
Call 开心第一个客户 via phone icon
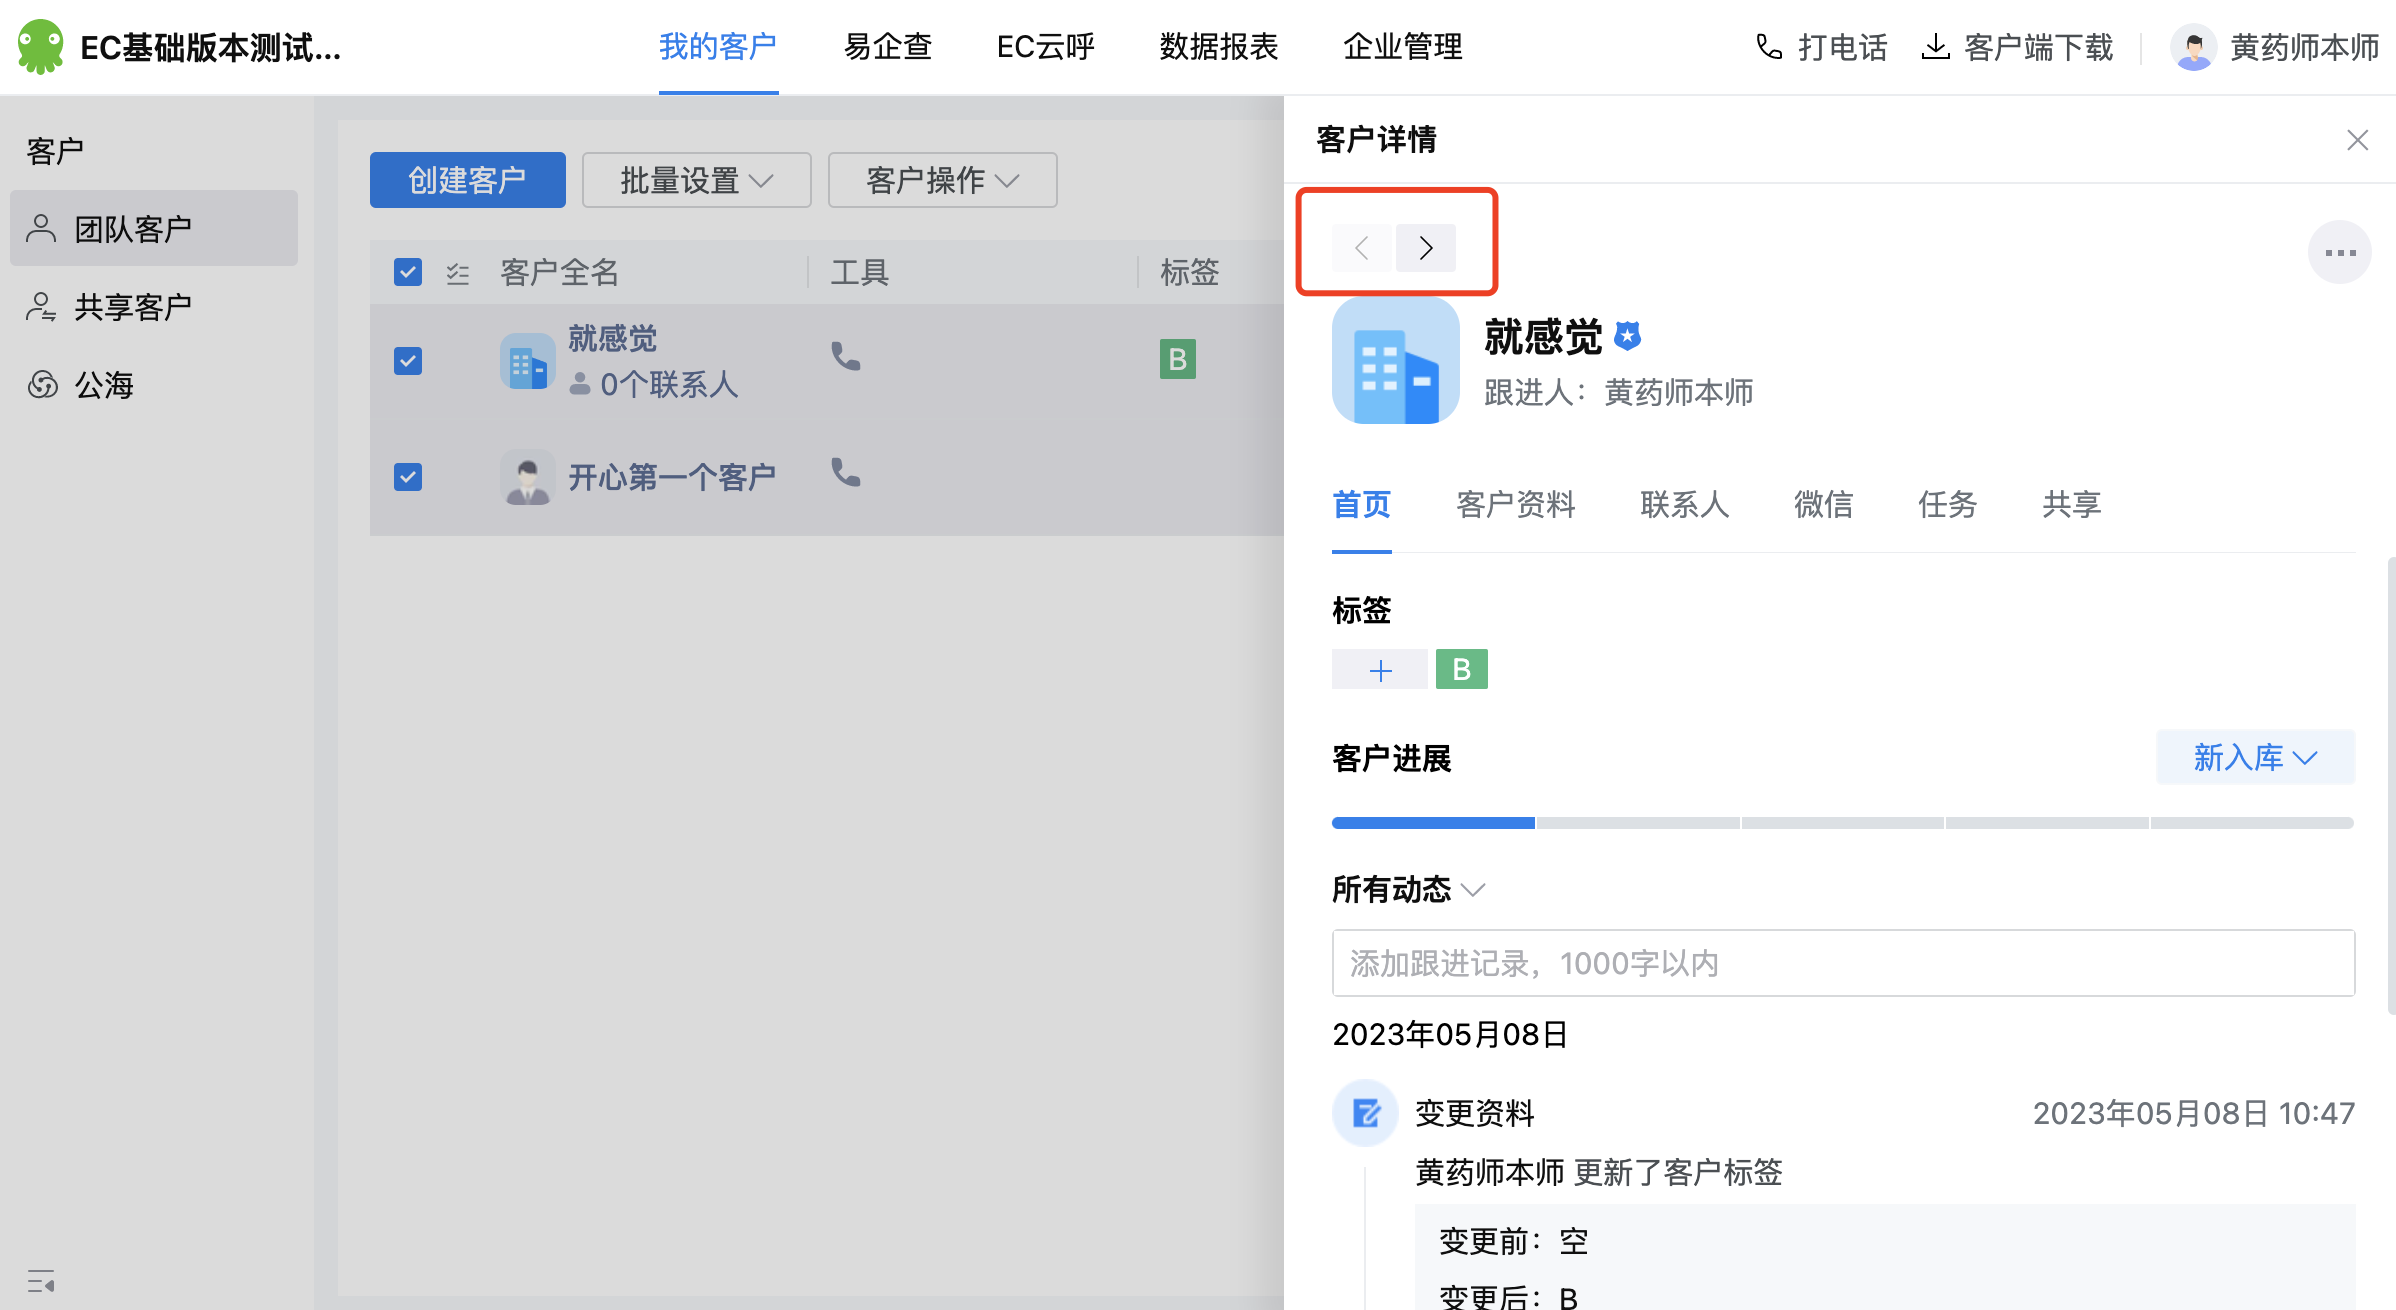coord(846,472)
